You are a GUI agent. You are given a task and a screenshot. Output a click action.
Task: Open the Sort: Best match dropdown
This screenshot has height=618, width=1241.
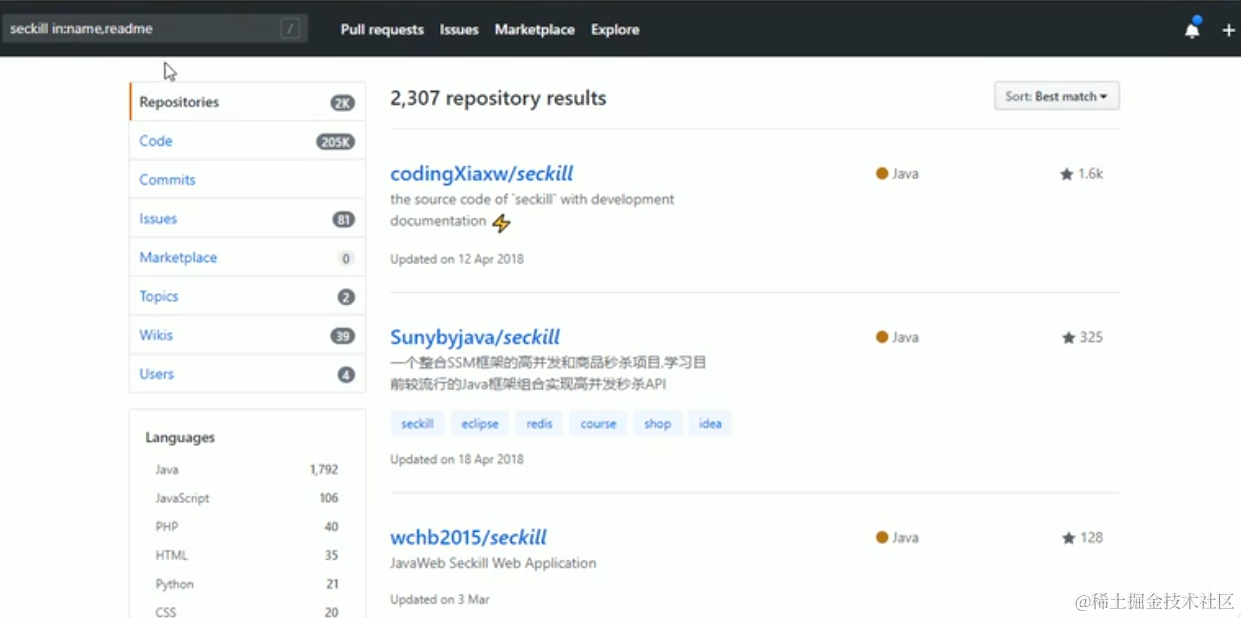1056,96
